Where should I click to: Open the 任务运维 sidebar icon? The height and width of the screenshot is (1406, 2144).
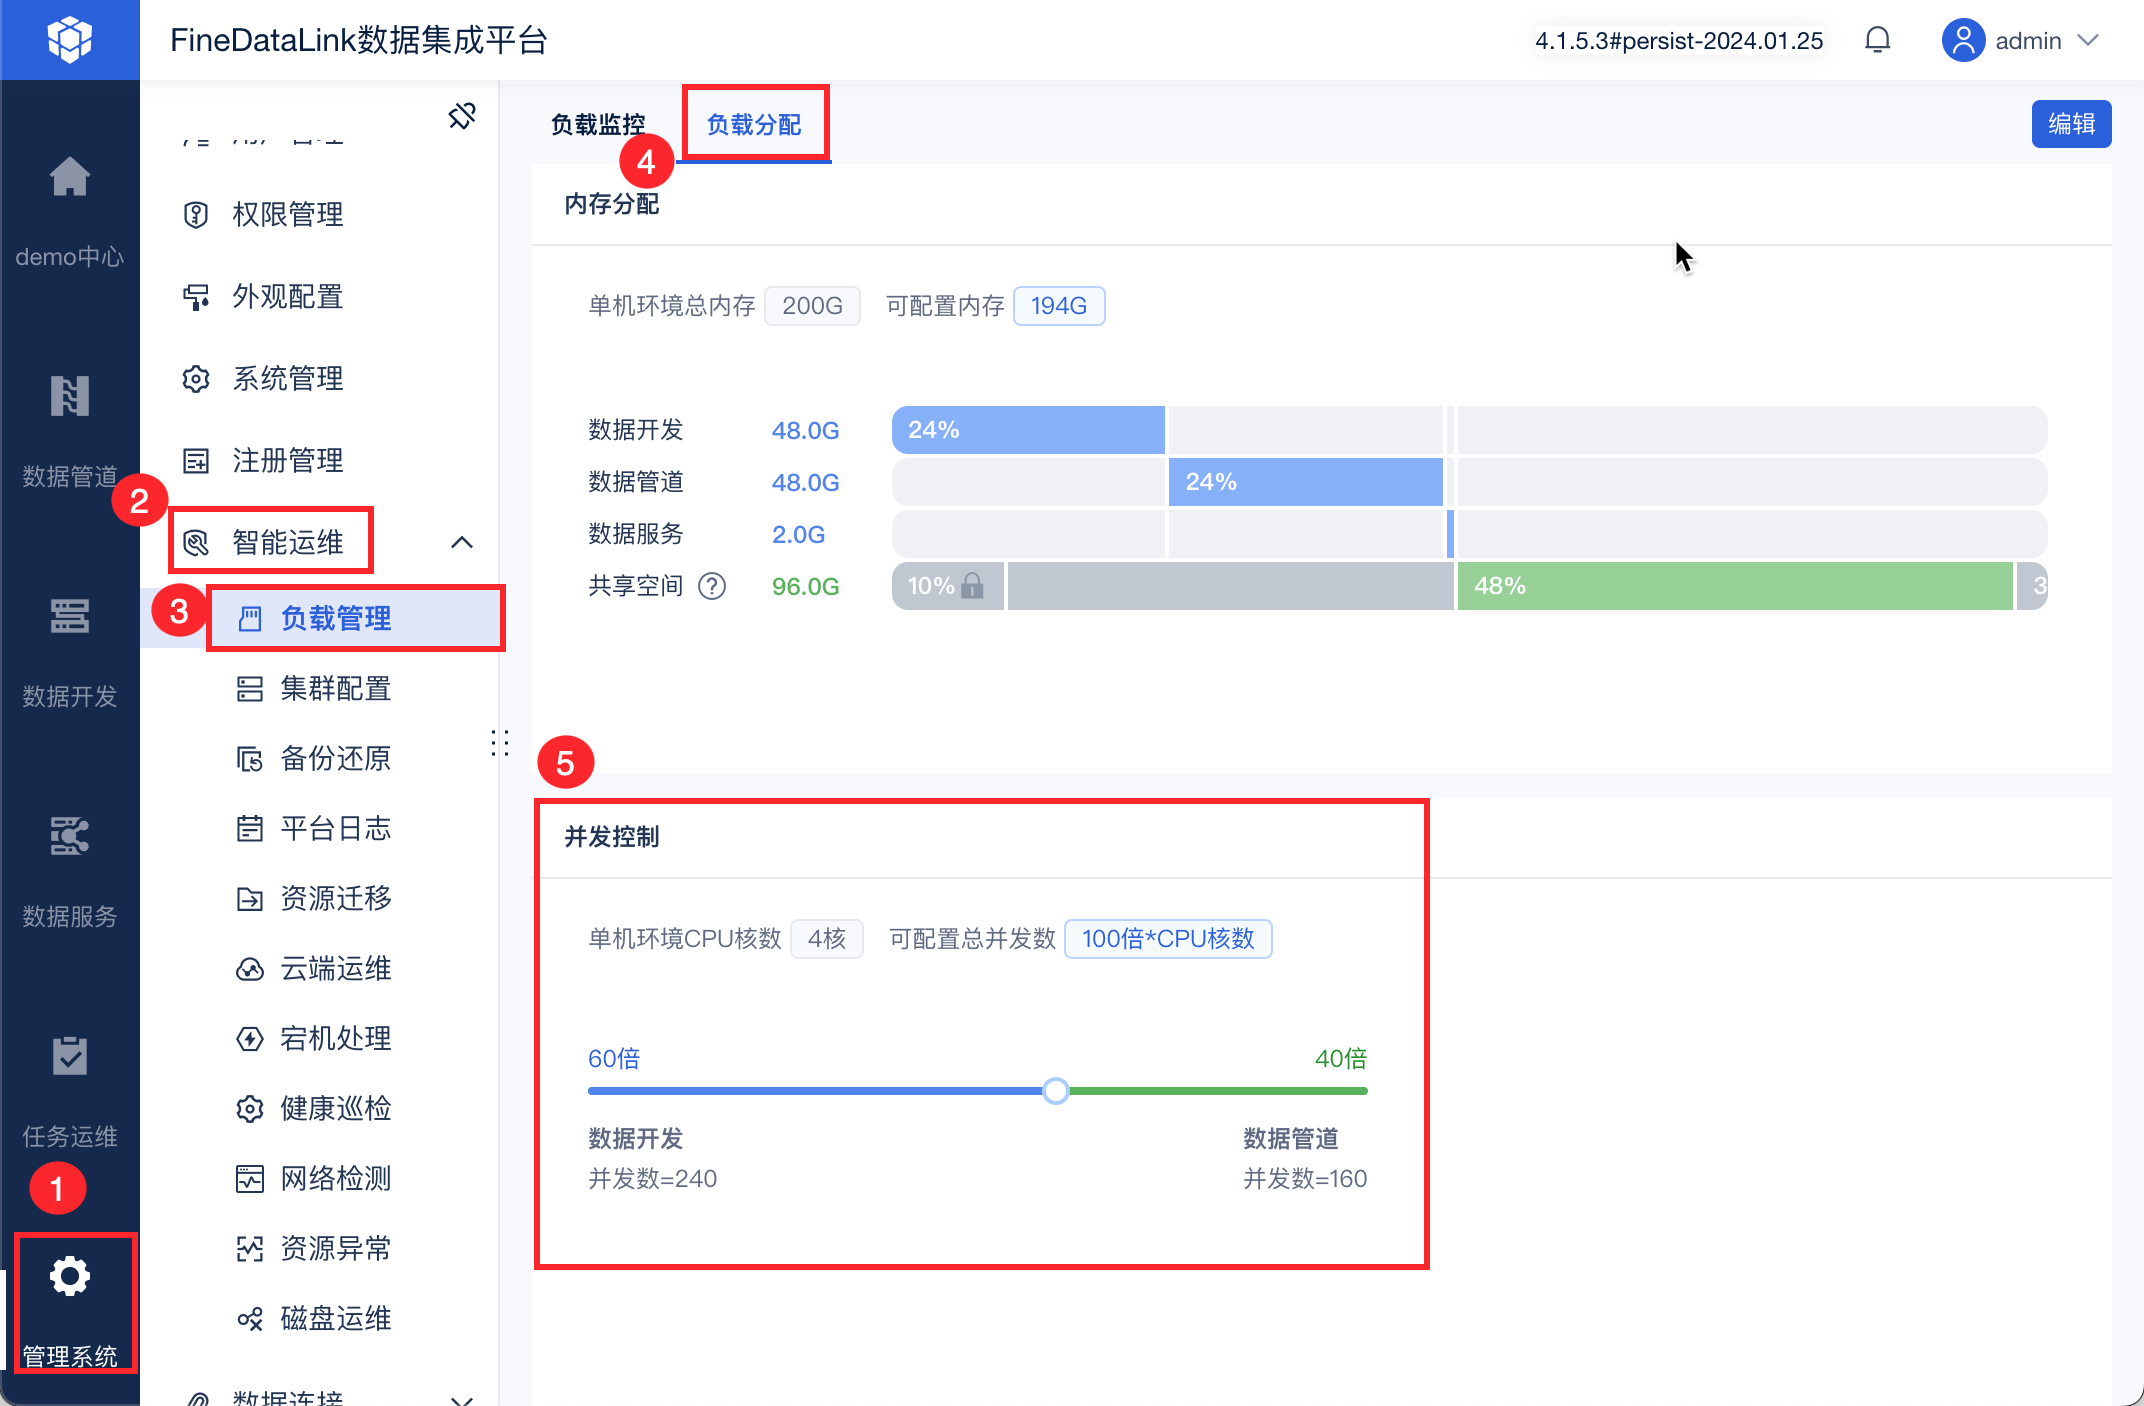[x=69, y=1056]
